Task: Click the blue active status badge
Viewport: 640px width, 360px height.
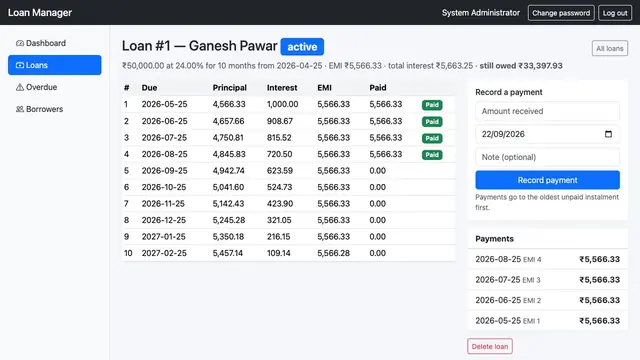Action: 302,47
